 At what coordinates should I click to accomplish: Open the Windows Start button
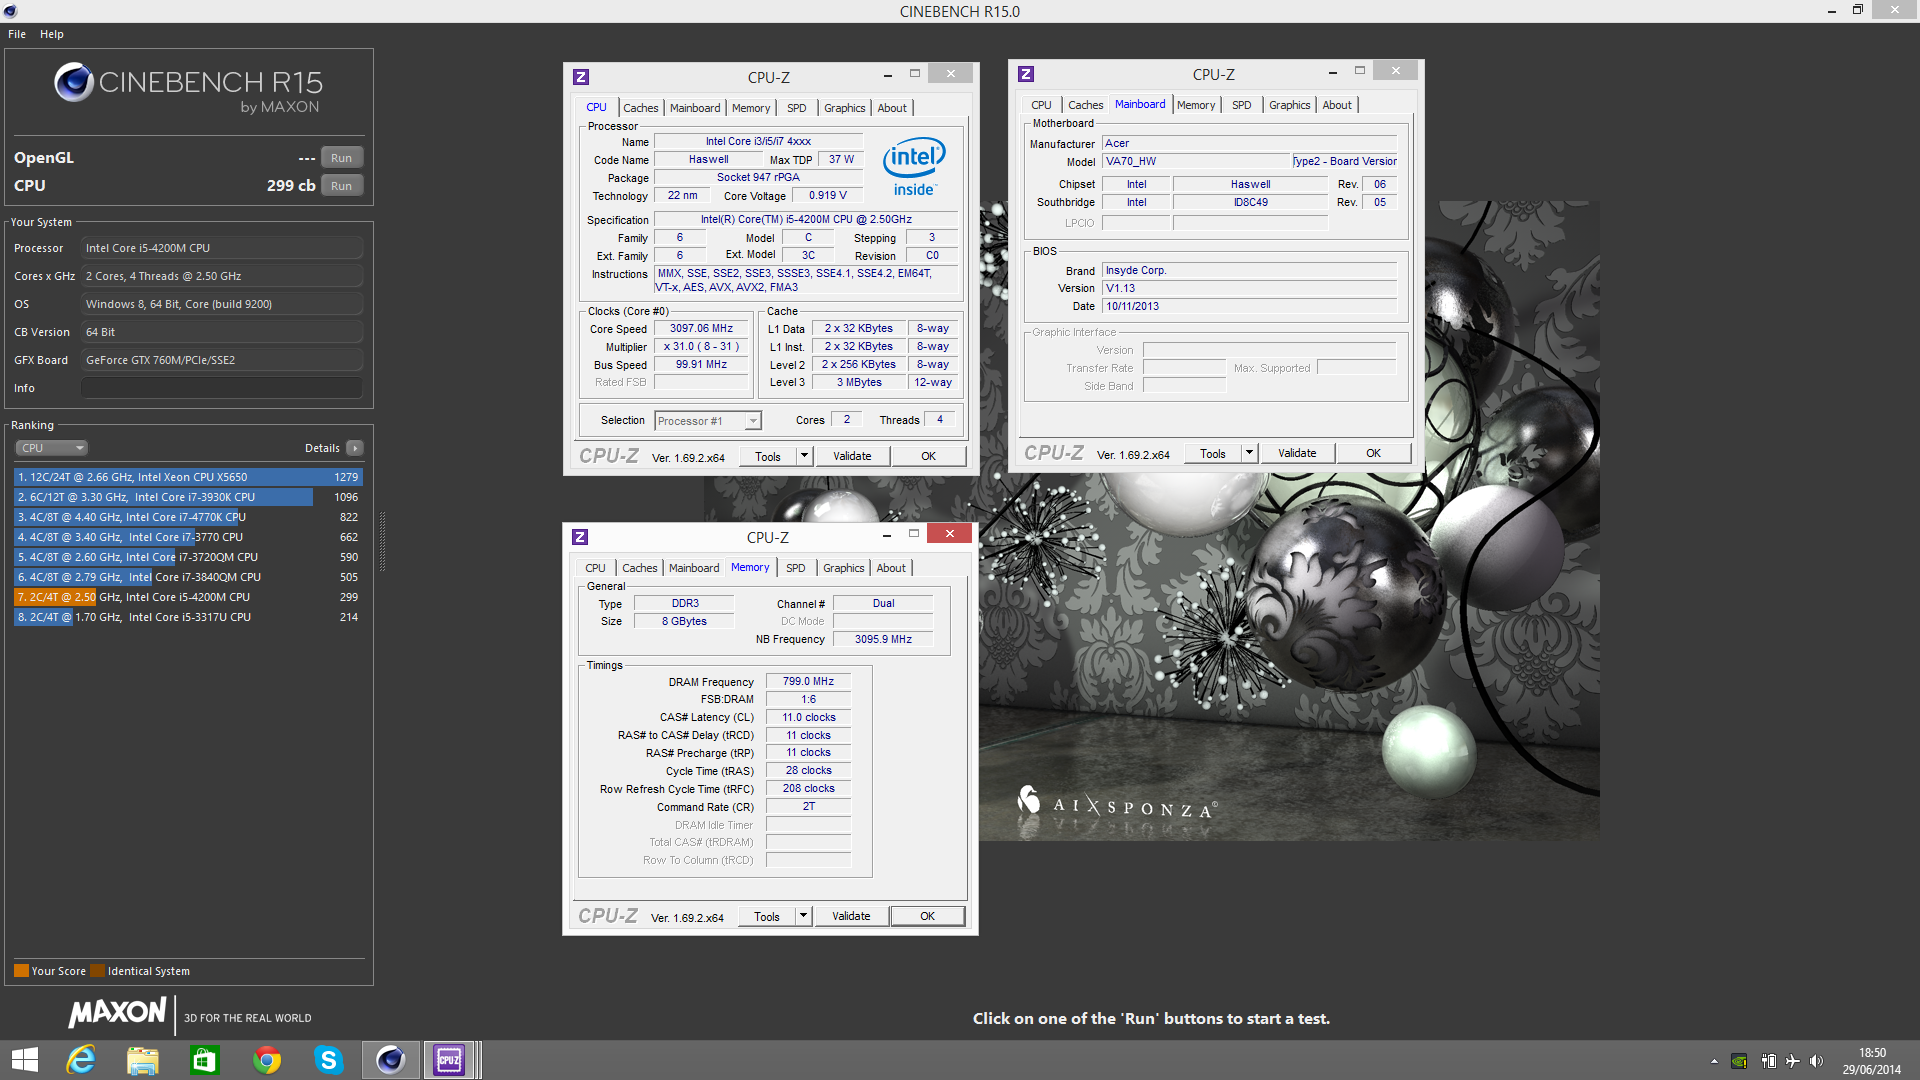(x=25, y=1060)
